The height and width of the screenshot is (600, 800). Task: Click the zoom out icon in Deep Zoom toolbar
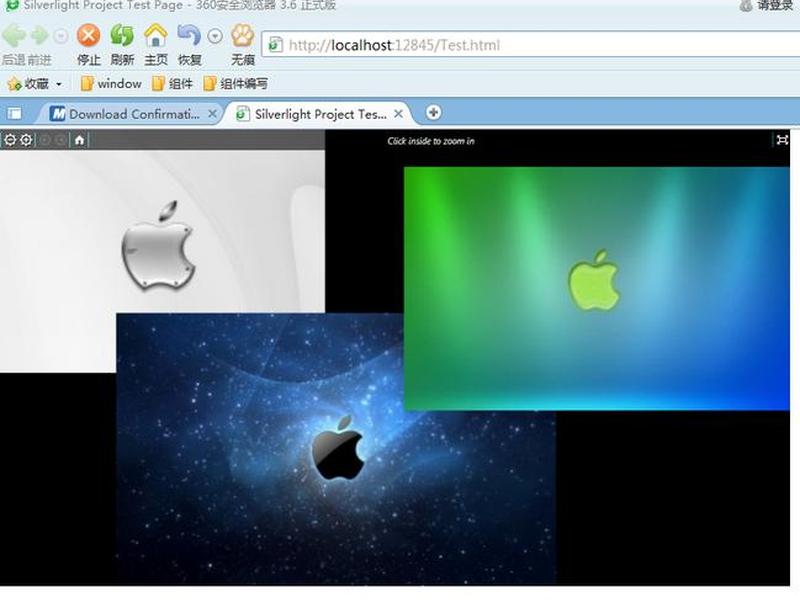click(x=10, y=140)
